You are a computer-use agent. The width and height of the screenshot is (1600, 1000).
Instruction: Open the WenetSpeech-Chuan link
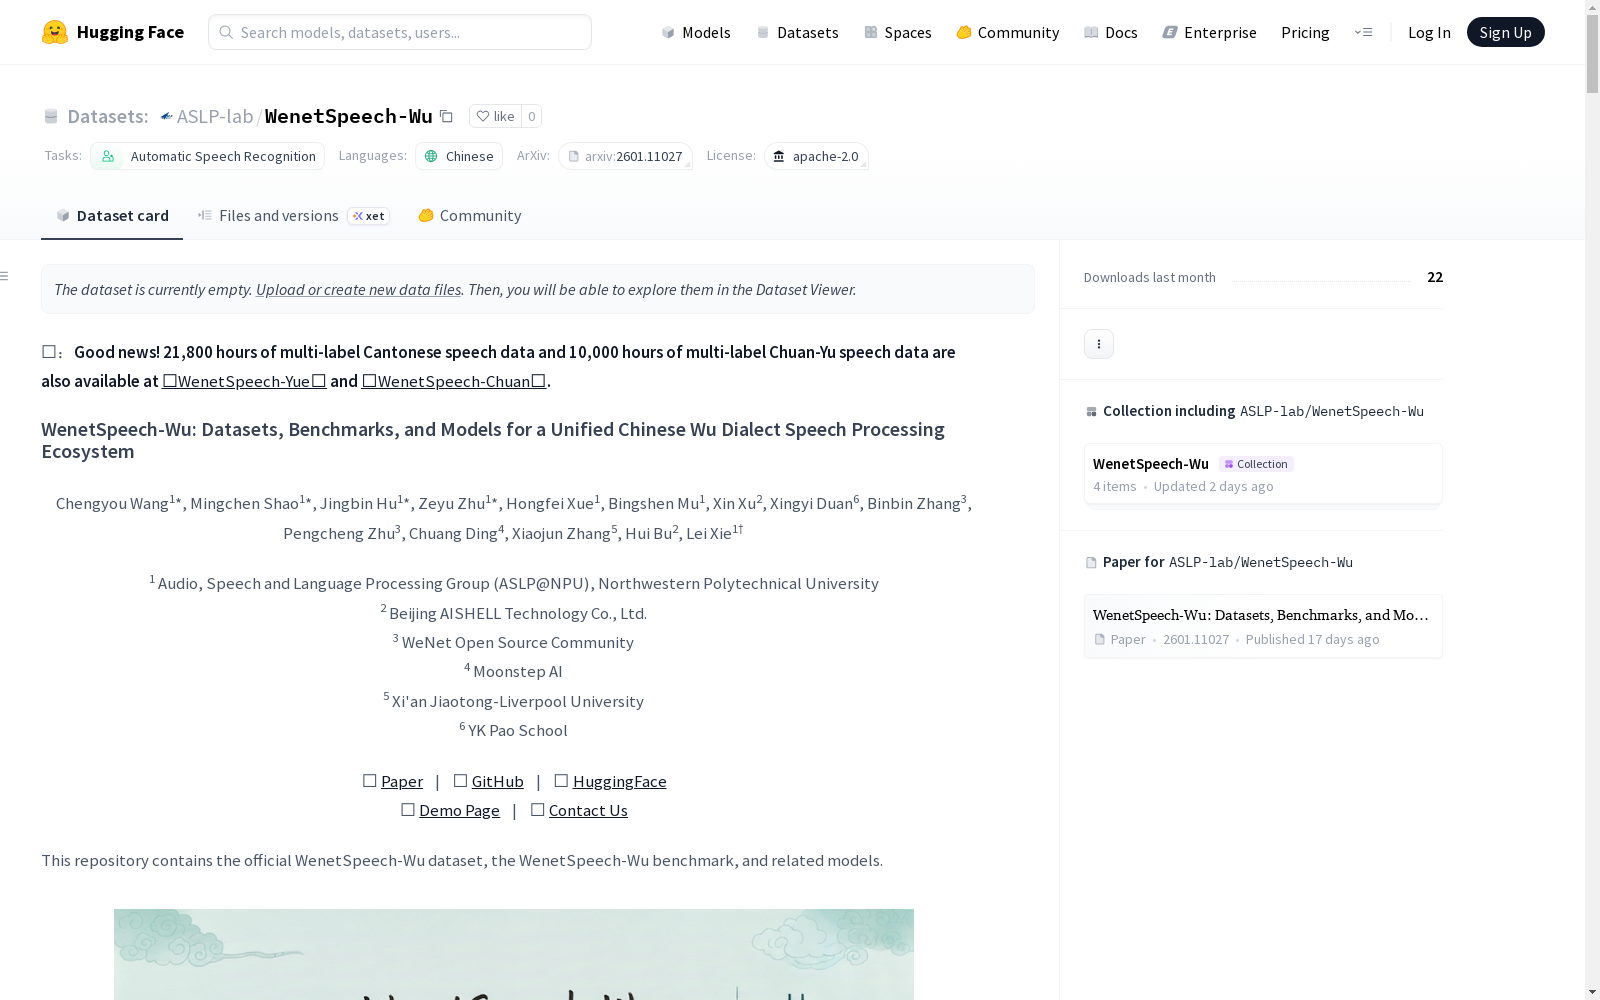coord(454,381)
